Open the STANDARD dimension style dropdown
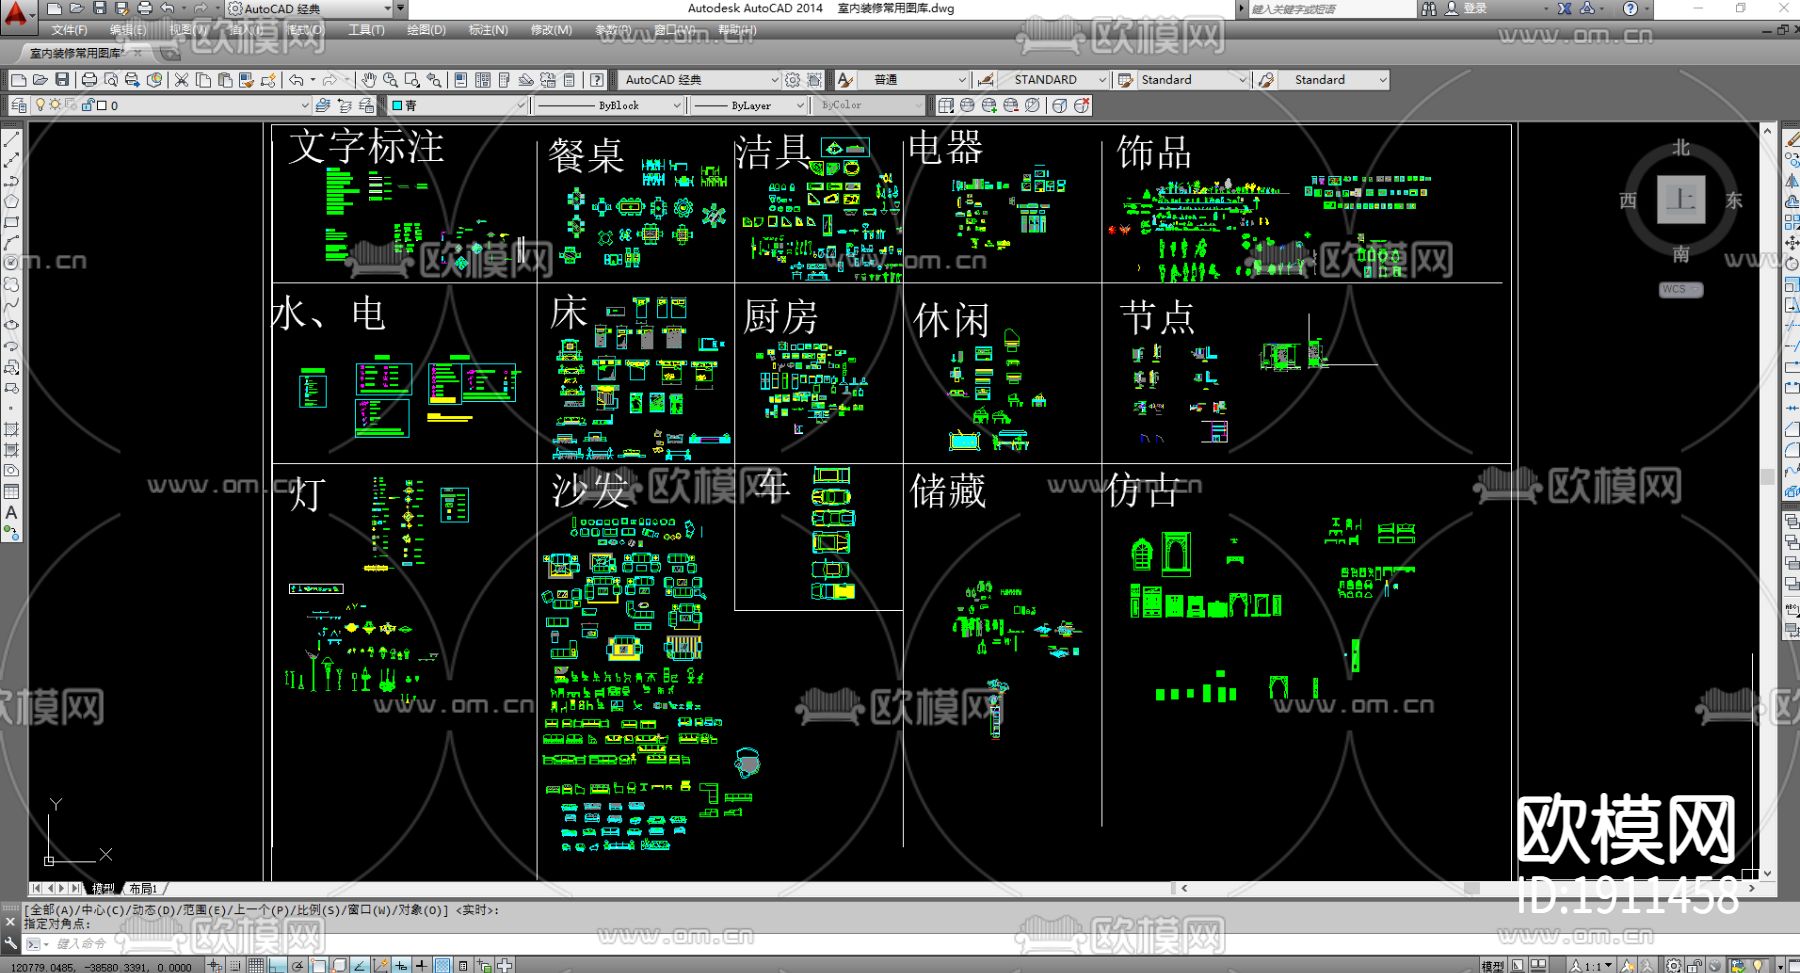The width and height of the screenshot is (1800, 973). click(1102, 80)
